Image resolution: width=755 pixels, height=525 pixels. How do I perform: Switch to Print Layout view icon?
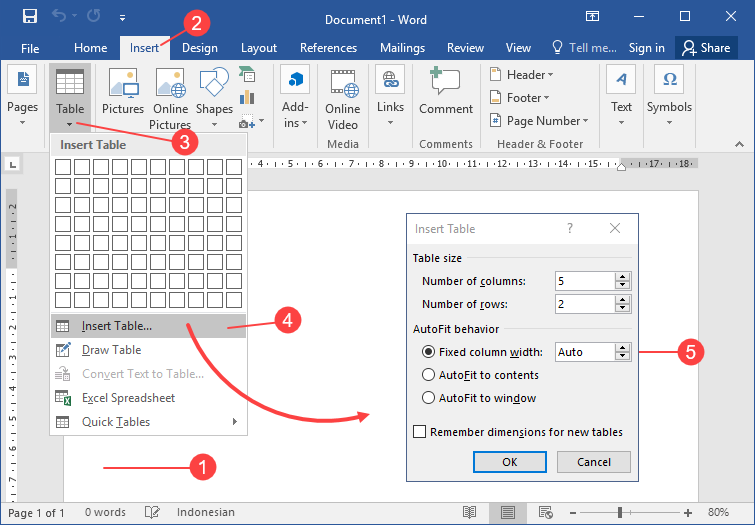508,512
